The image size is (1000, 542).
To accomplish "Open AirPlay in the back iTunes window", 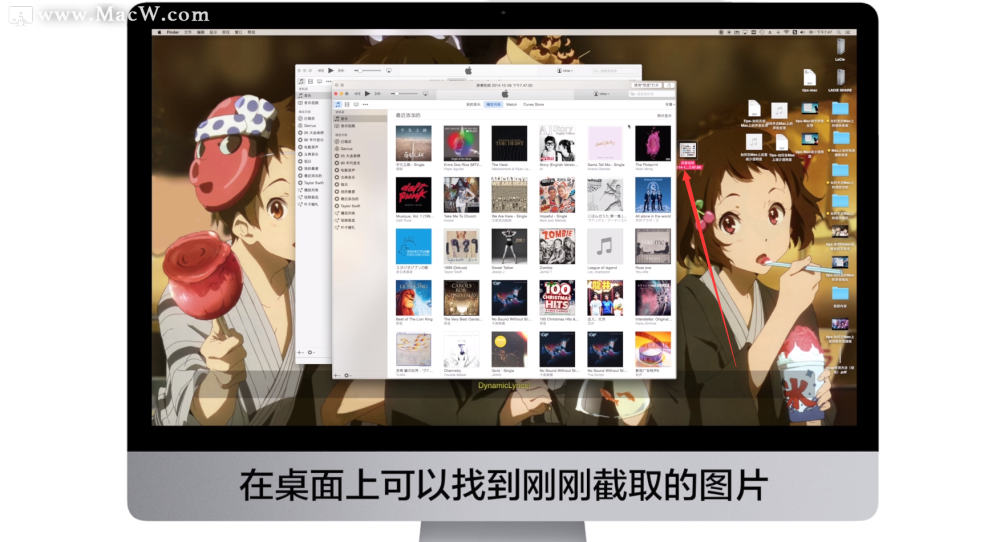I will 388,70.
